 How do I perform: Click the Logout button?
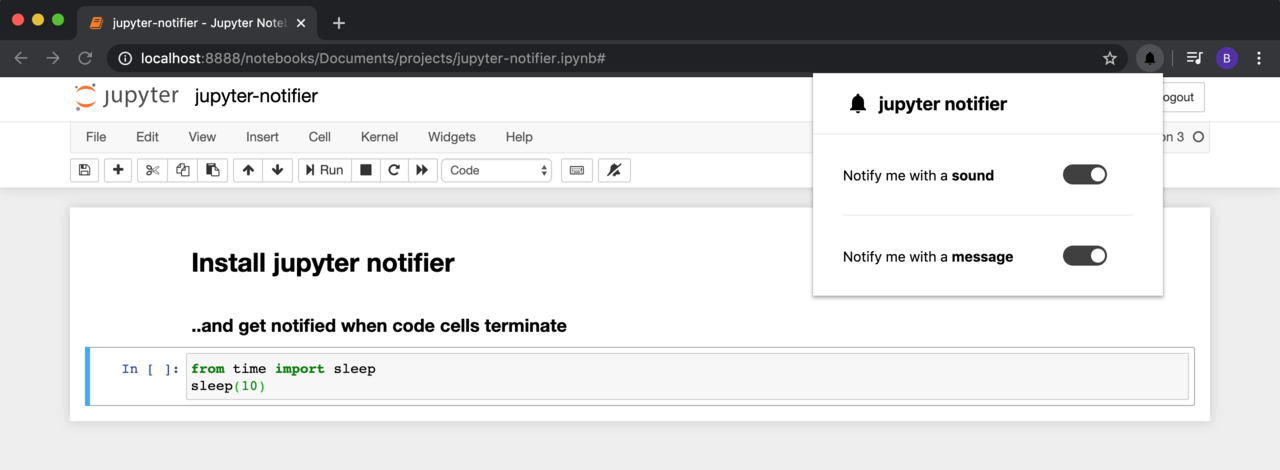1177,97
